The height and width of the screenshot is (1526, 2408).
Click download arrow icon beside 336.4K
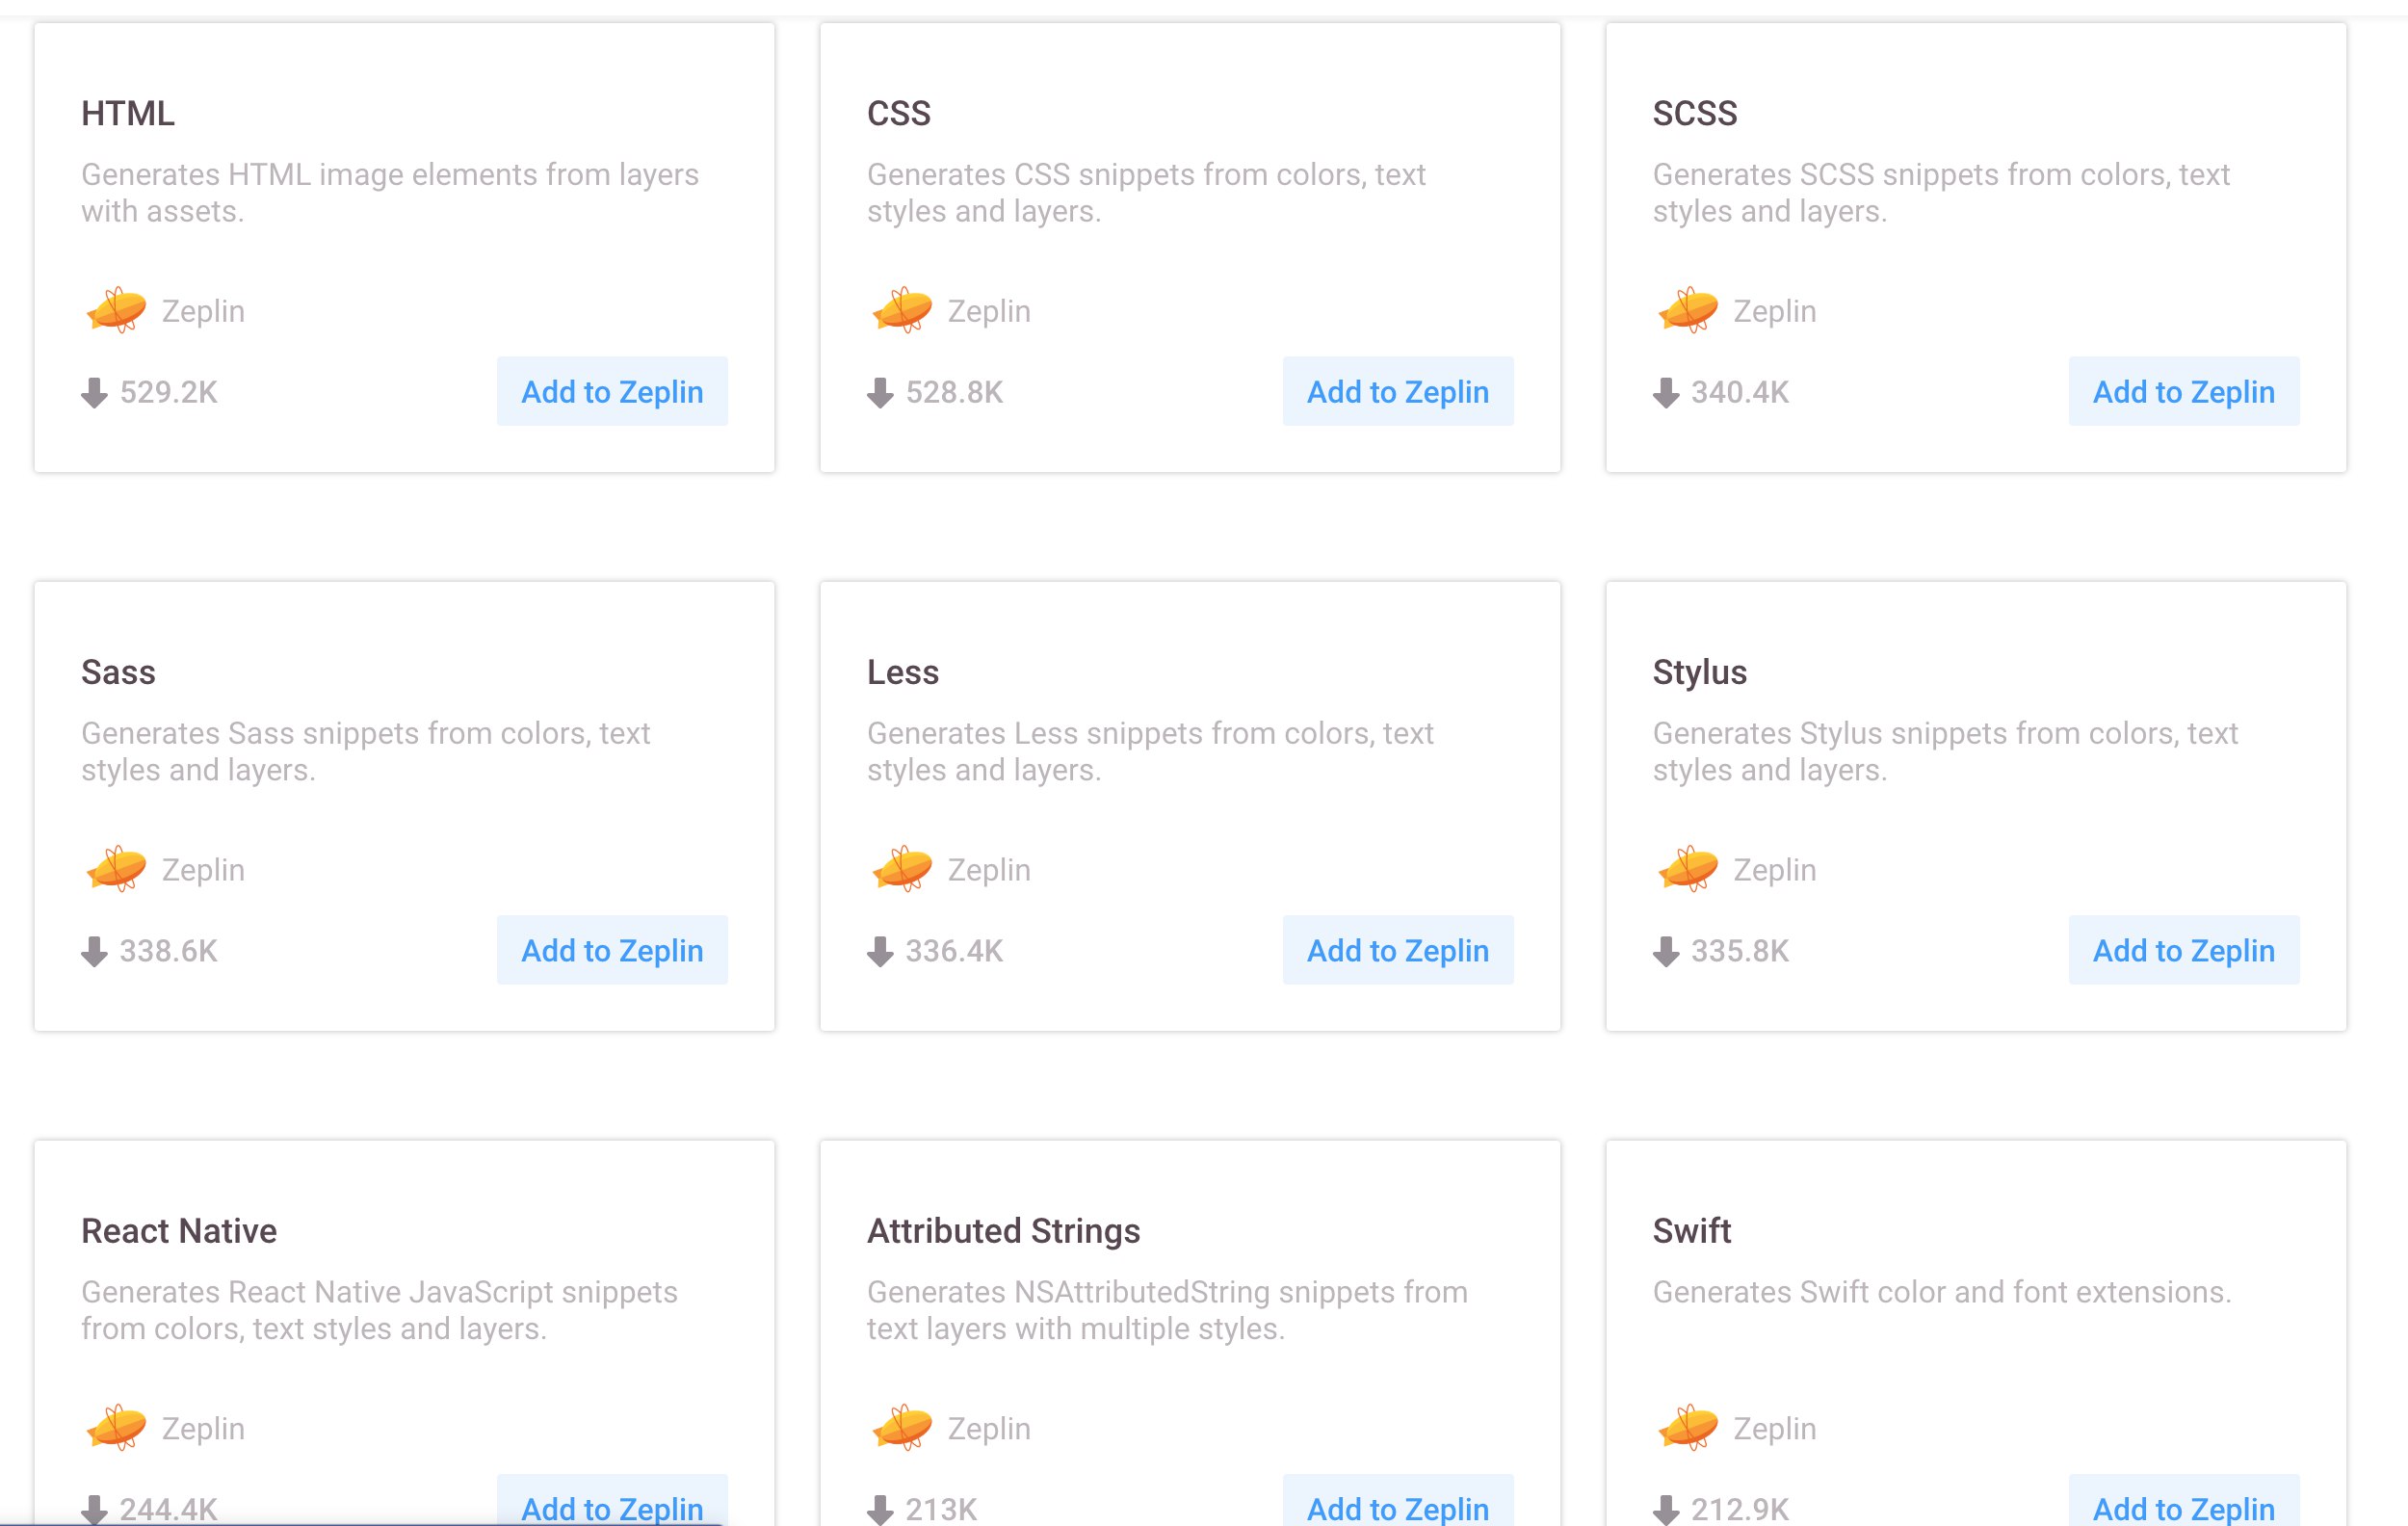[880, 952]
